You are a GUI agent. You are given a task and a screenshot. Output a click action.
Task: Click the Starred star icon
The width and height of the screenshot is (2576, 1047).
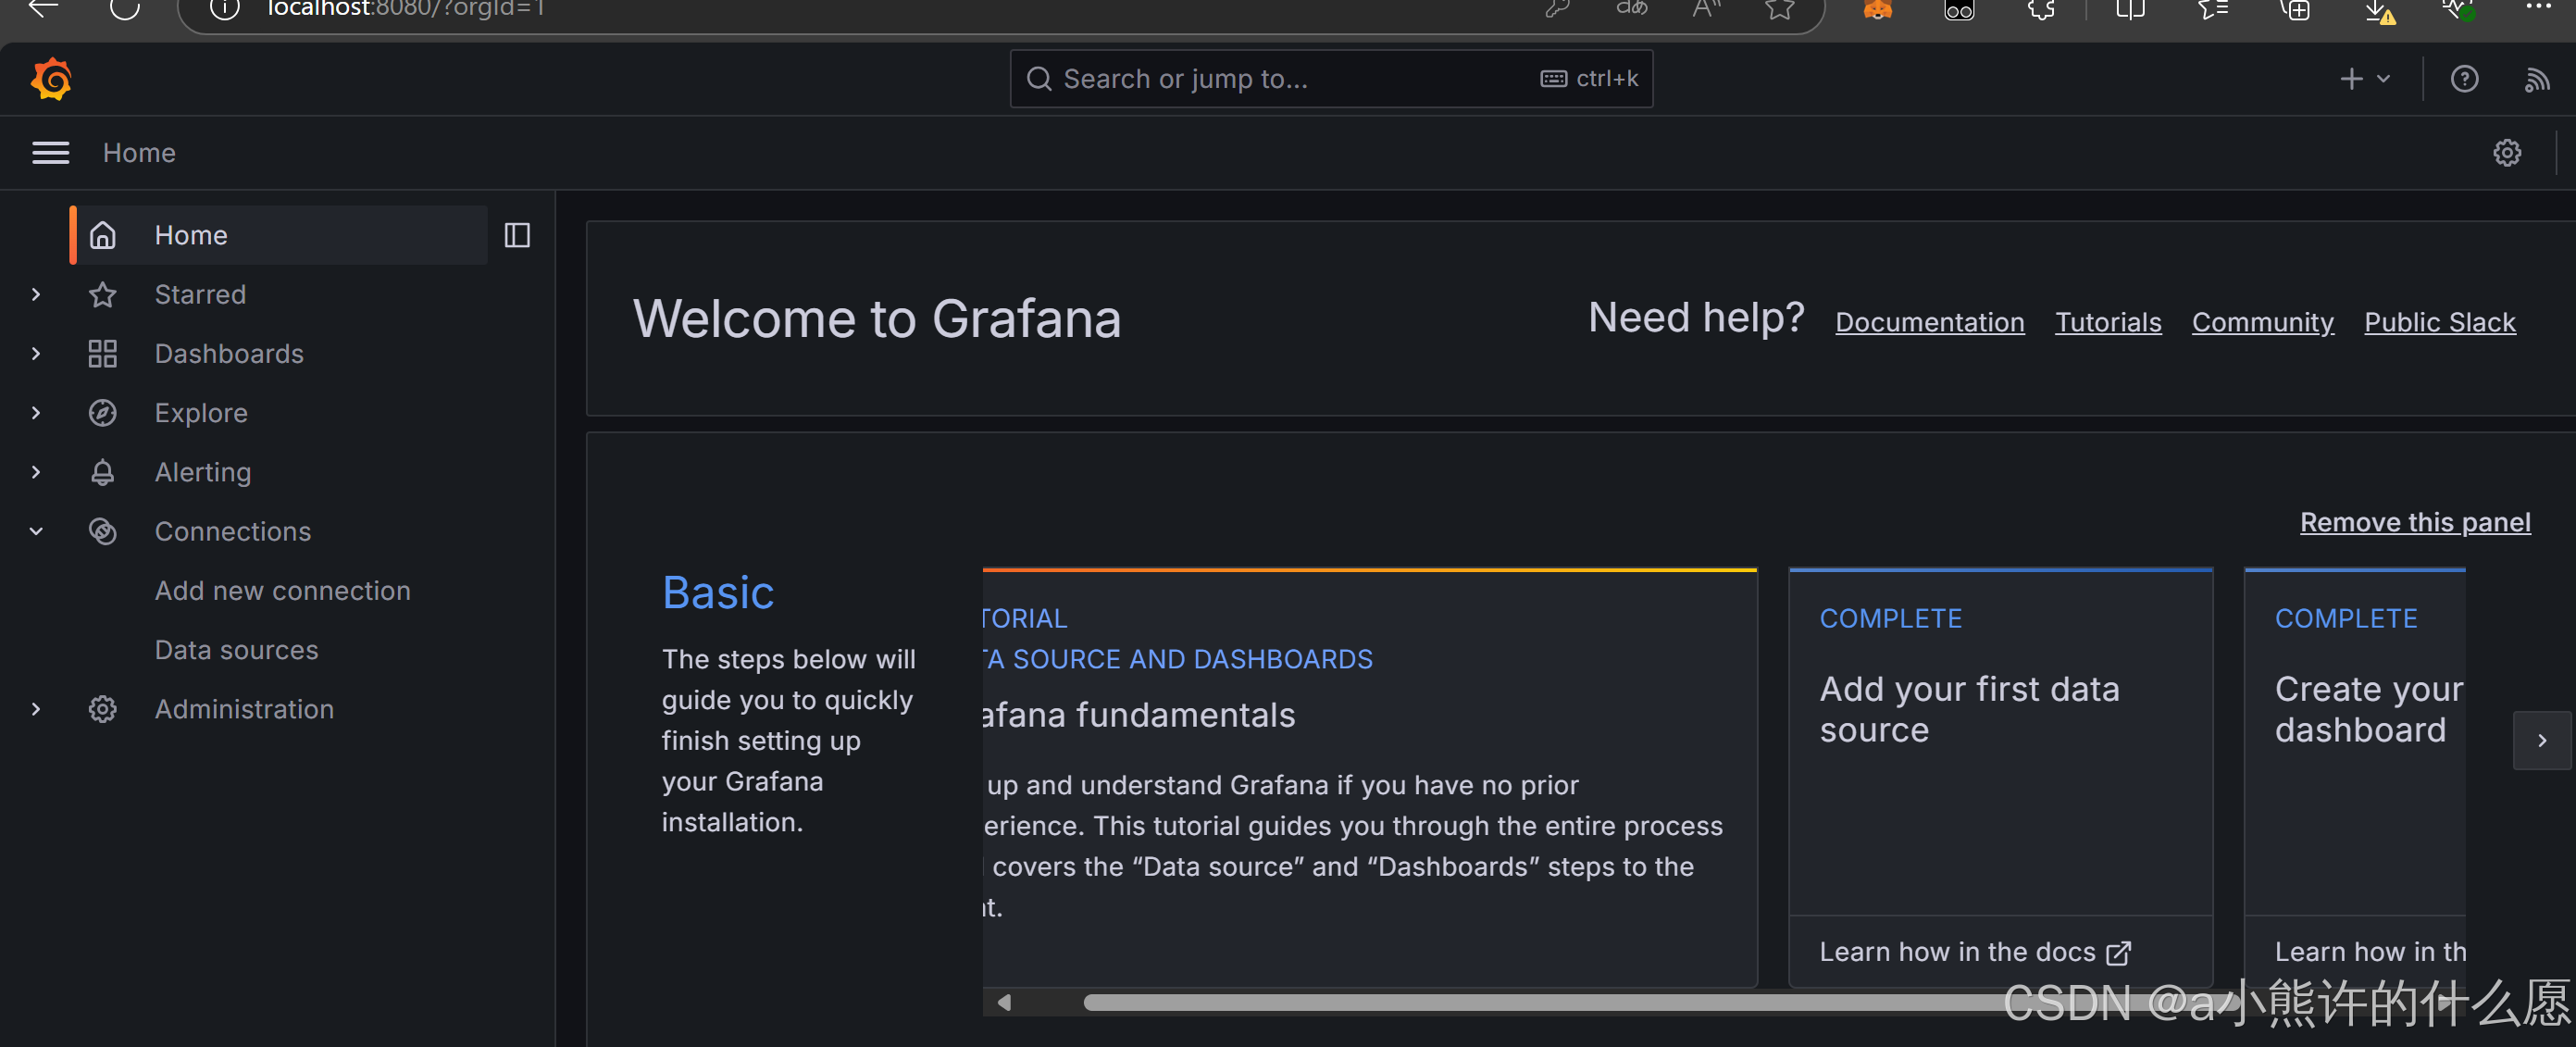pos(103,294)
